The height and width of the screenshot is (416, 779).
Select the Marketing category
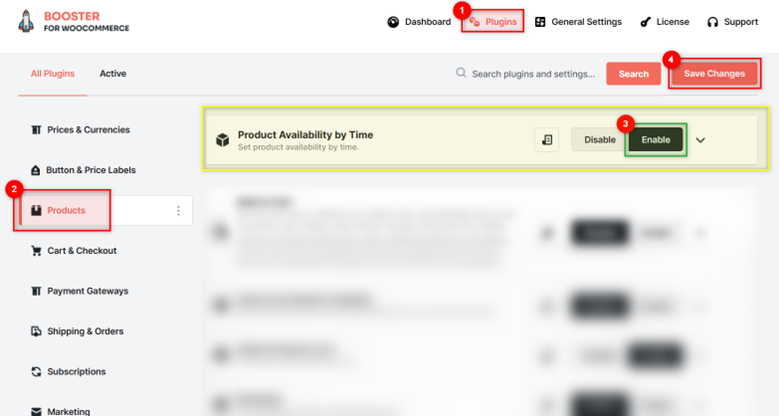(x=61, y=411)
